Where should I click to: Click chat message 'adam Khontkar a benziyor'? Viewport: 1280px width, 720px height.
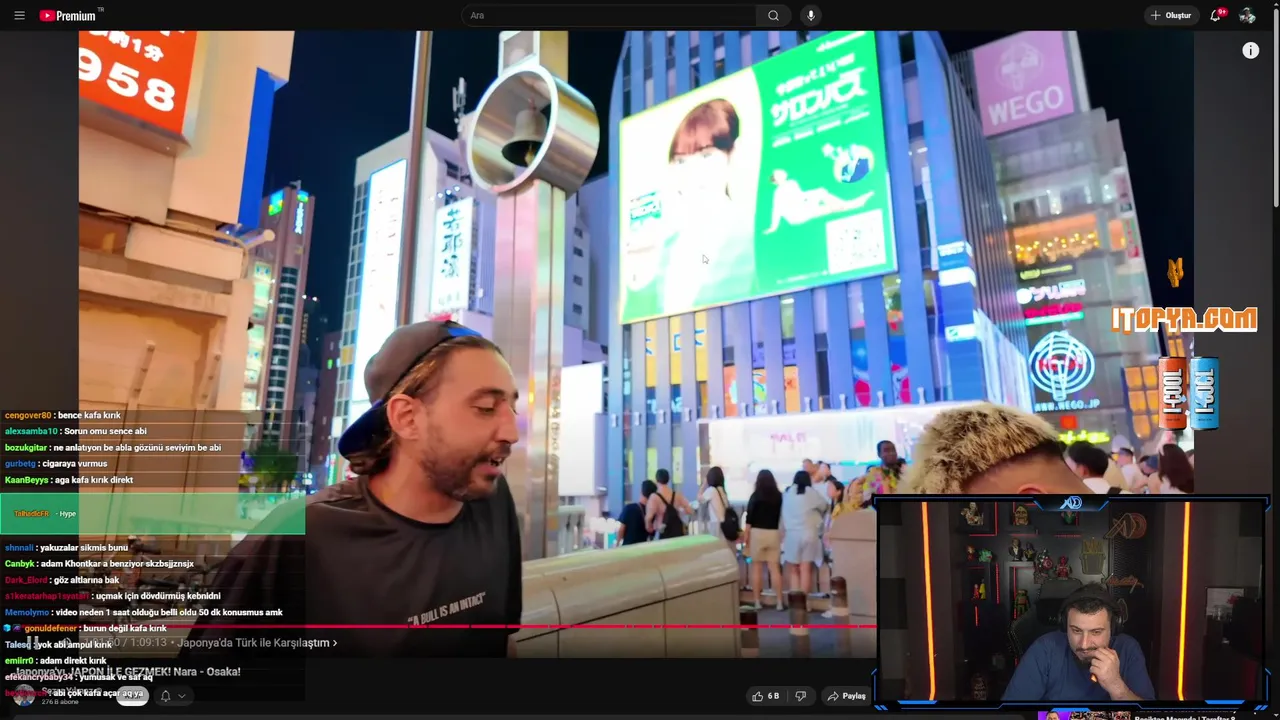pos(118,563)
